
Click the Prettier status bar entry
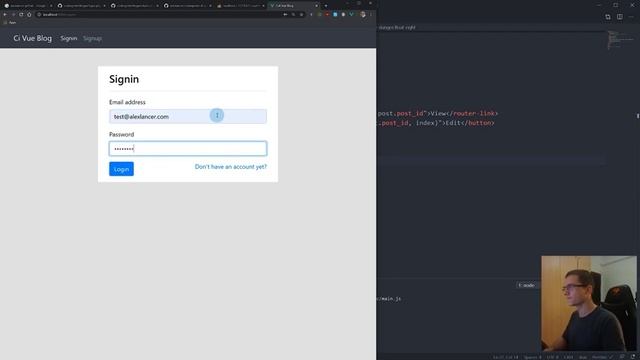pos(602,357)
